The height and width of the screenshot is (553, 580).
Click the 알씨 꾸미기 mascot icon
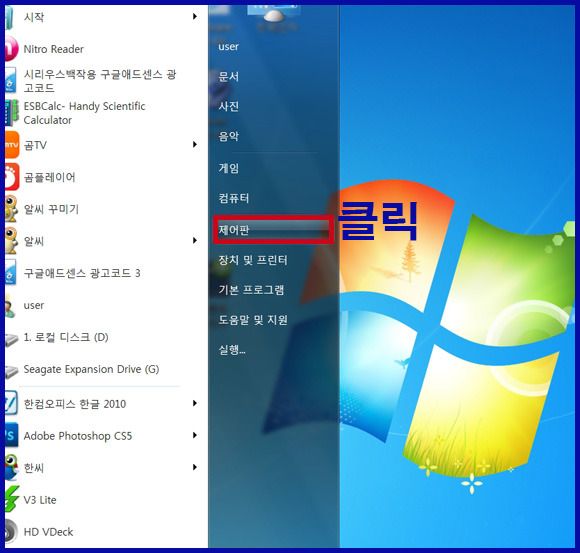[11, 209]
